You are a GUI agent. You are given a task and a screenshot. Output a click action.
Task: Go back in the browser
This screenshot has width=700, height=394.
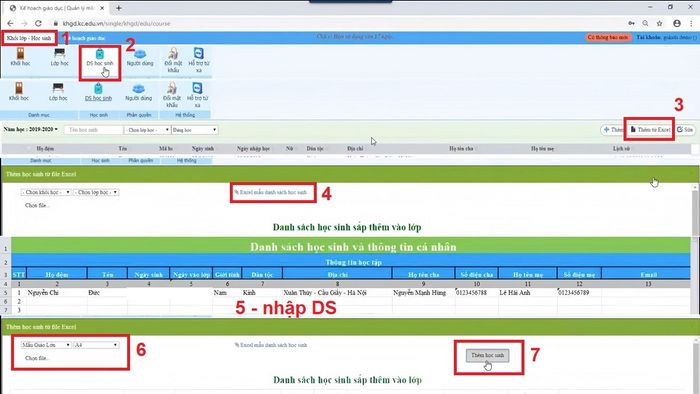pyautogui.click(x=10, y=23)
